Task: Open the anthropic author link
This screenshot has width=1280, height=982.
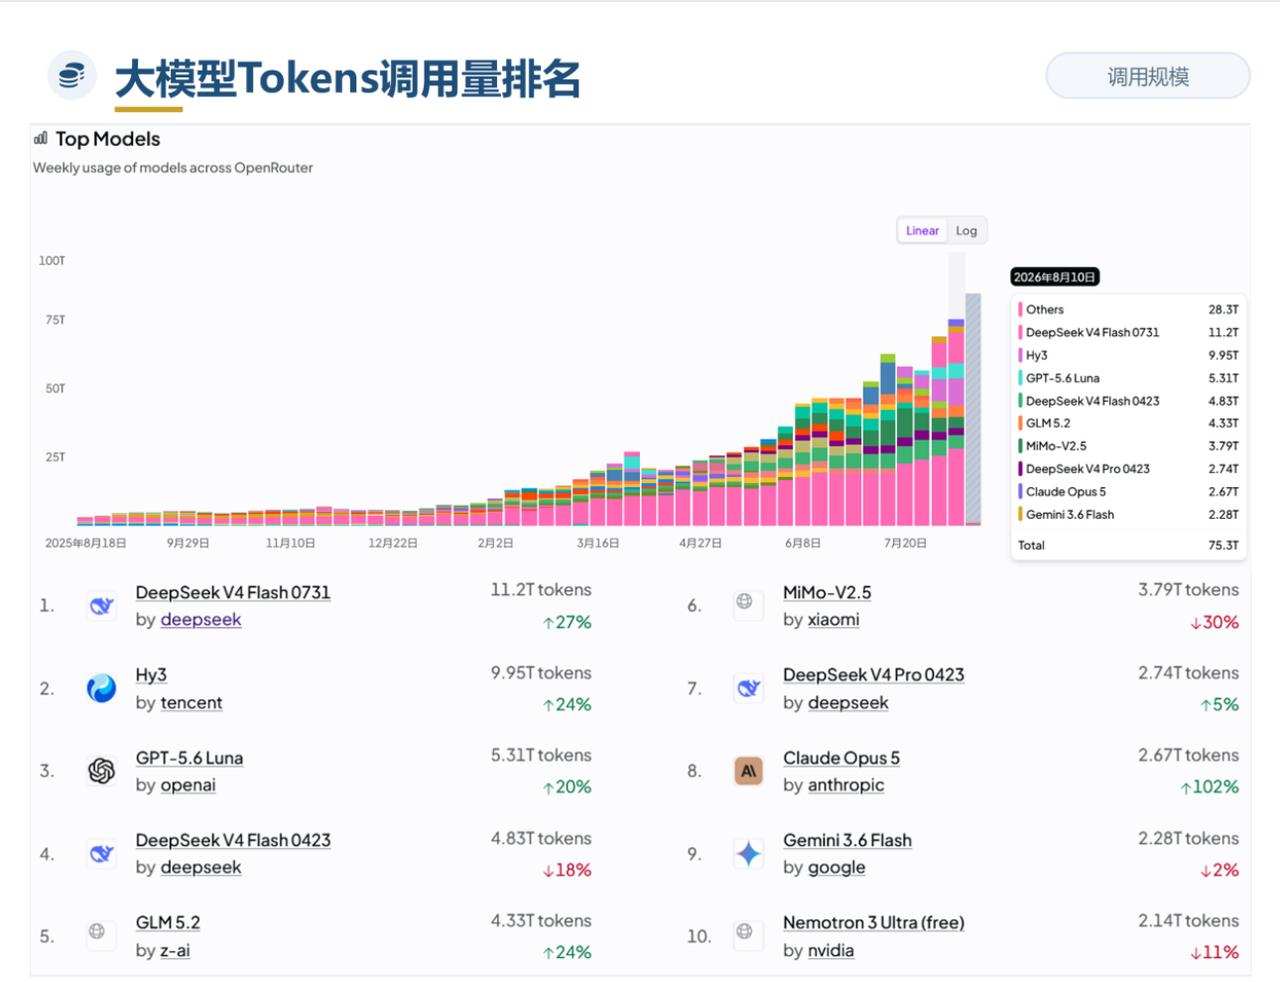Action: pyautogui.click(x=846, y=785)
